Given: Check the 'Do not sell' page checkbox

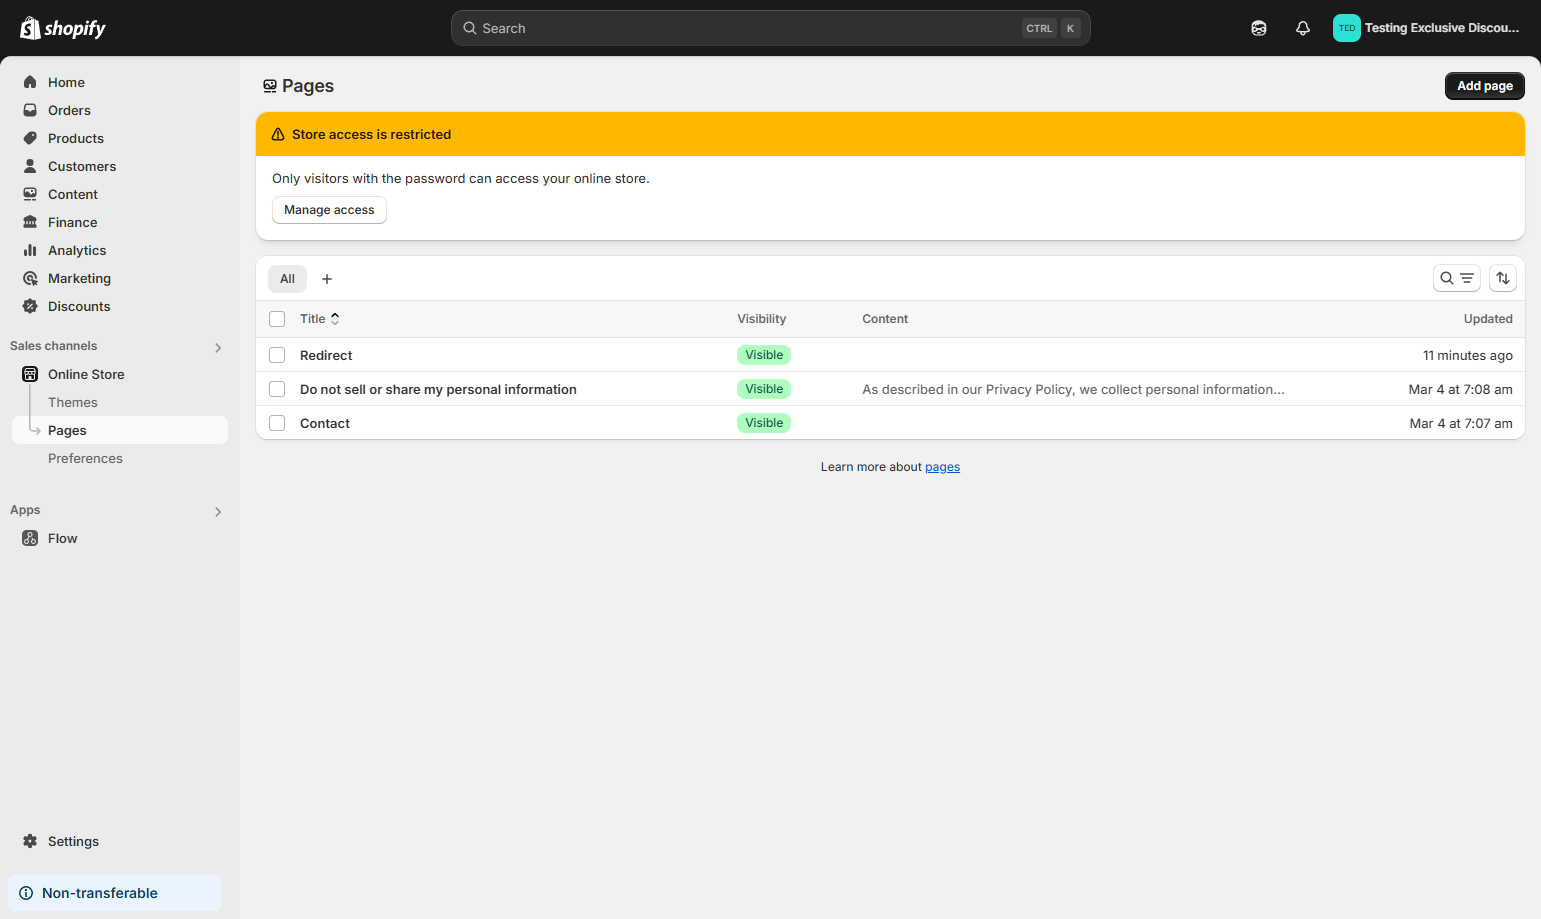Looking at the screenshot, I should pos(277,389).
